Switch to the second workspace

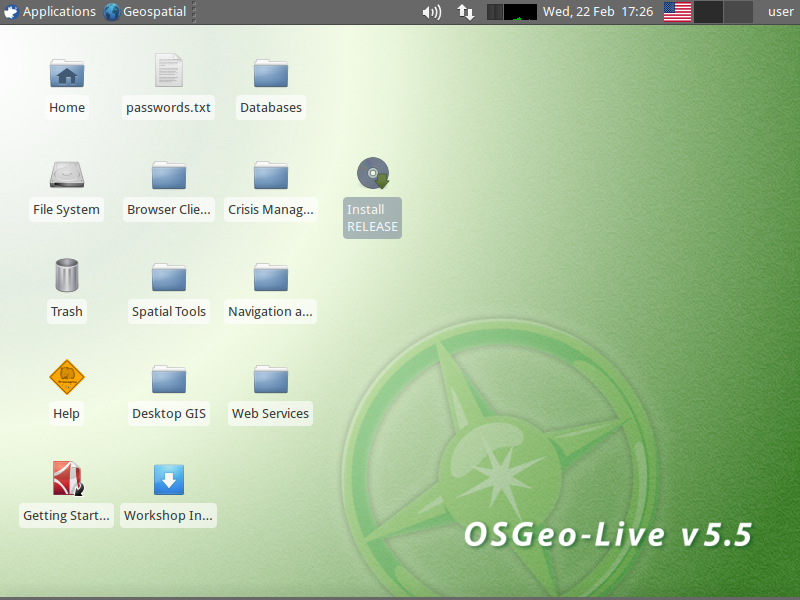738,12
